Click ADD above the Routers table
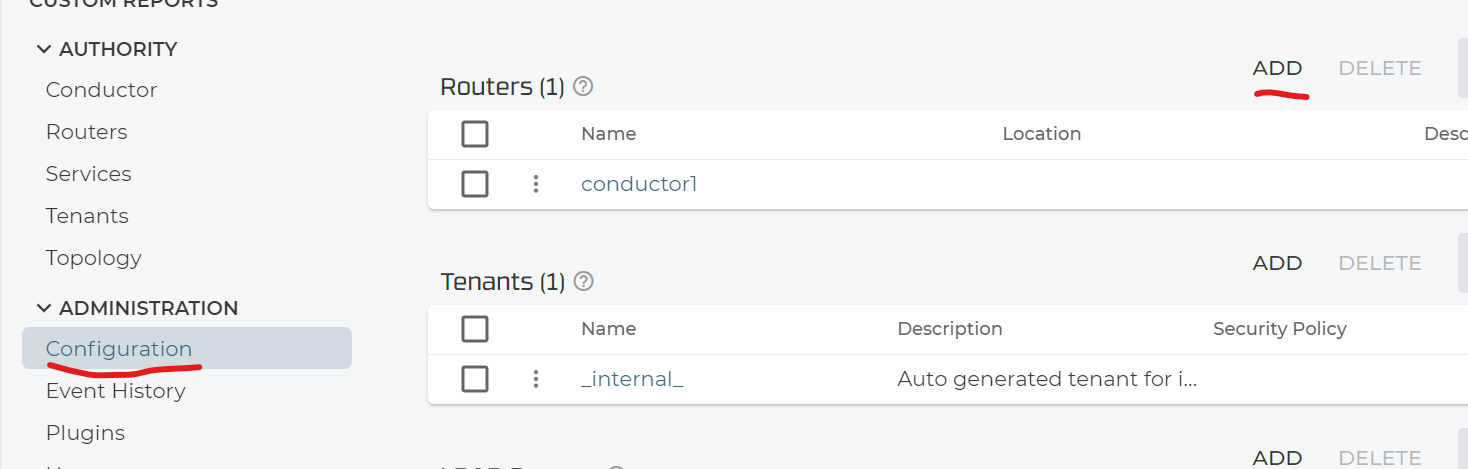 pyautogui.click(x=1277, y=68)
